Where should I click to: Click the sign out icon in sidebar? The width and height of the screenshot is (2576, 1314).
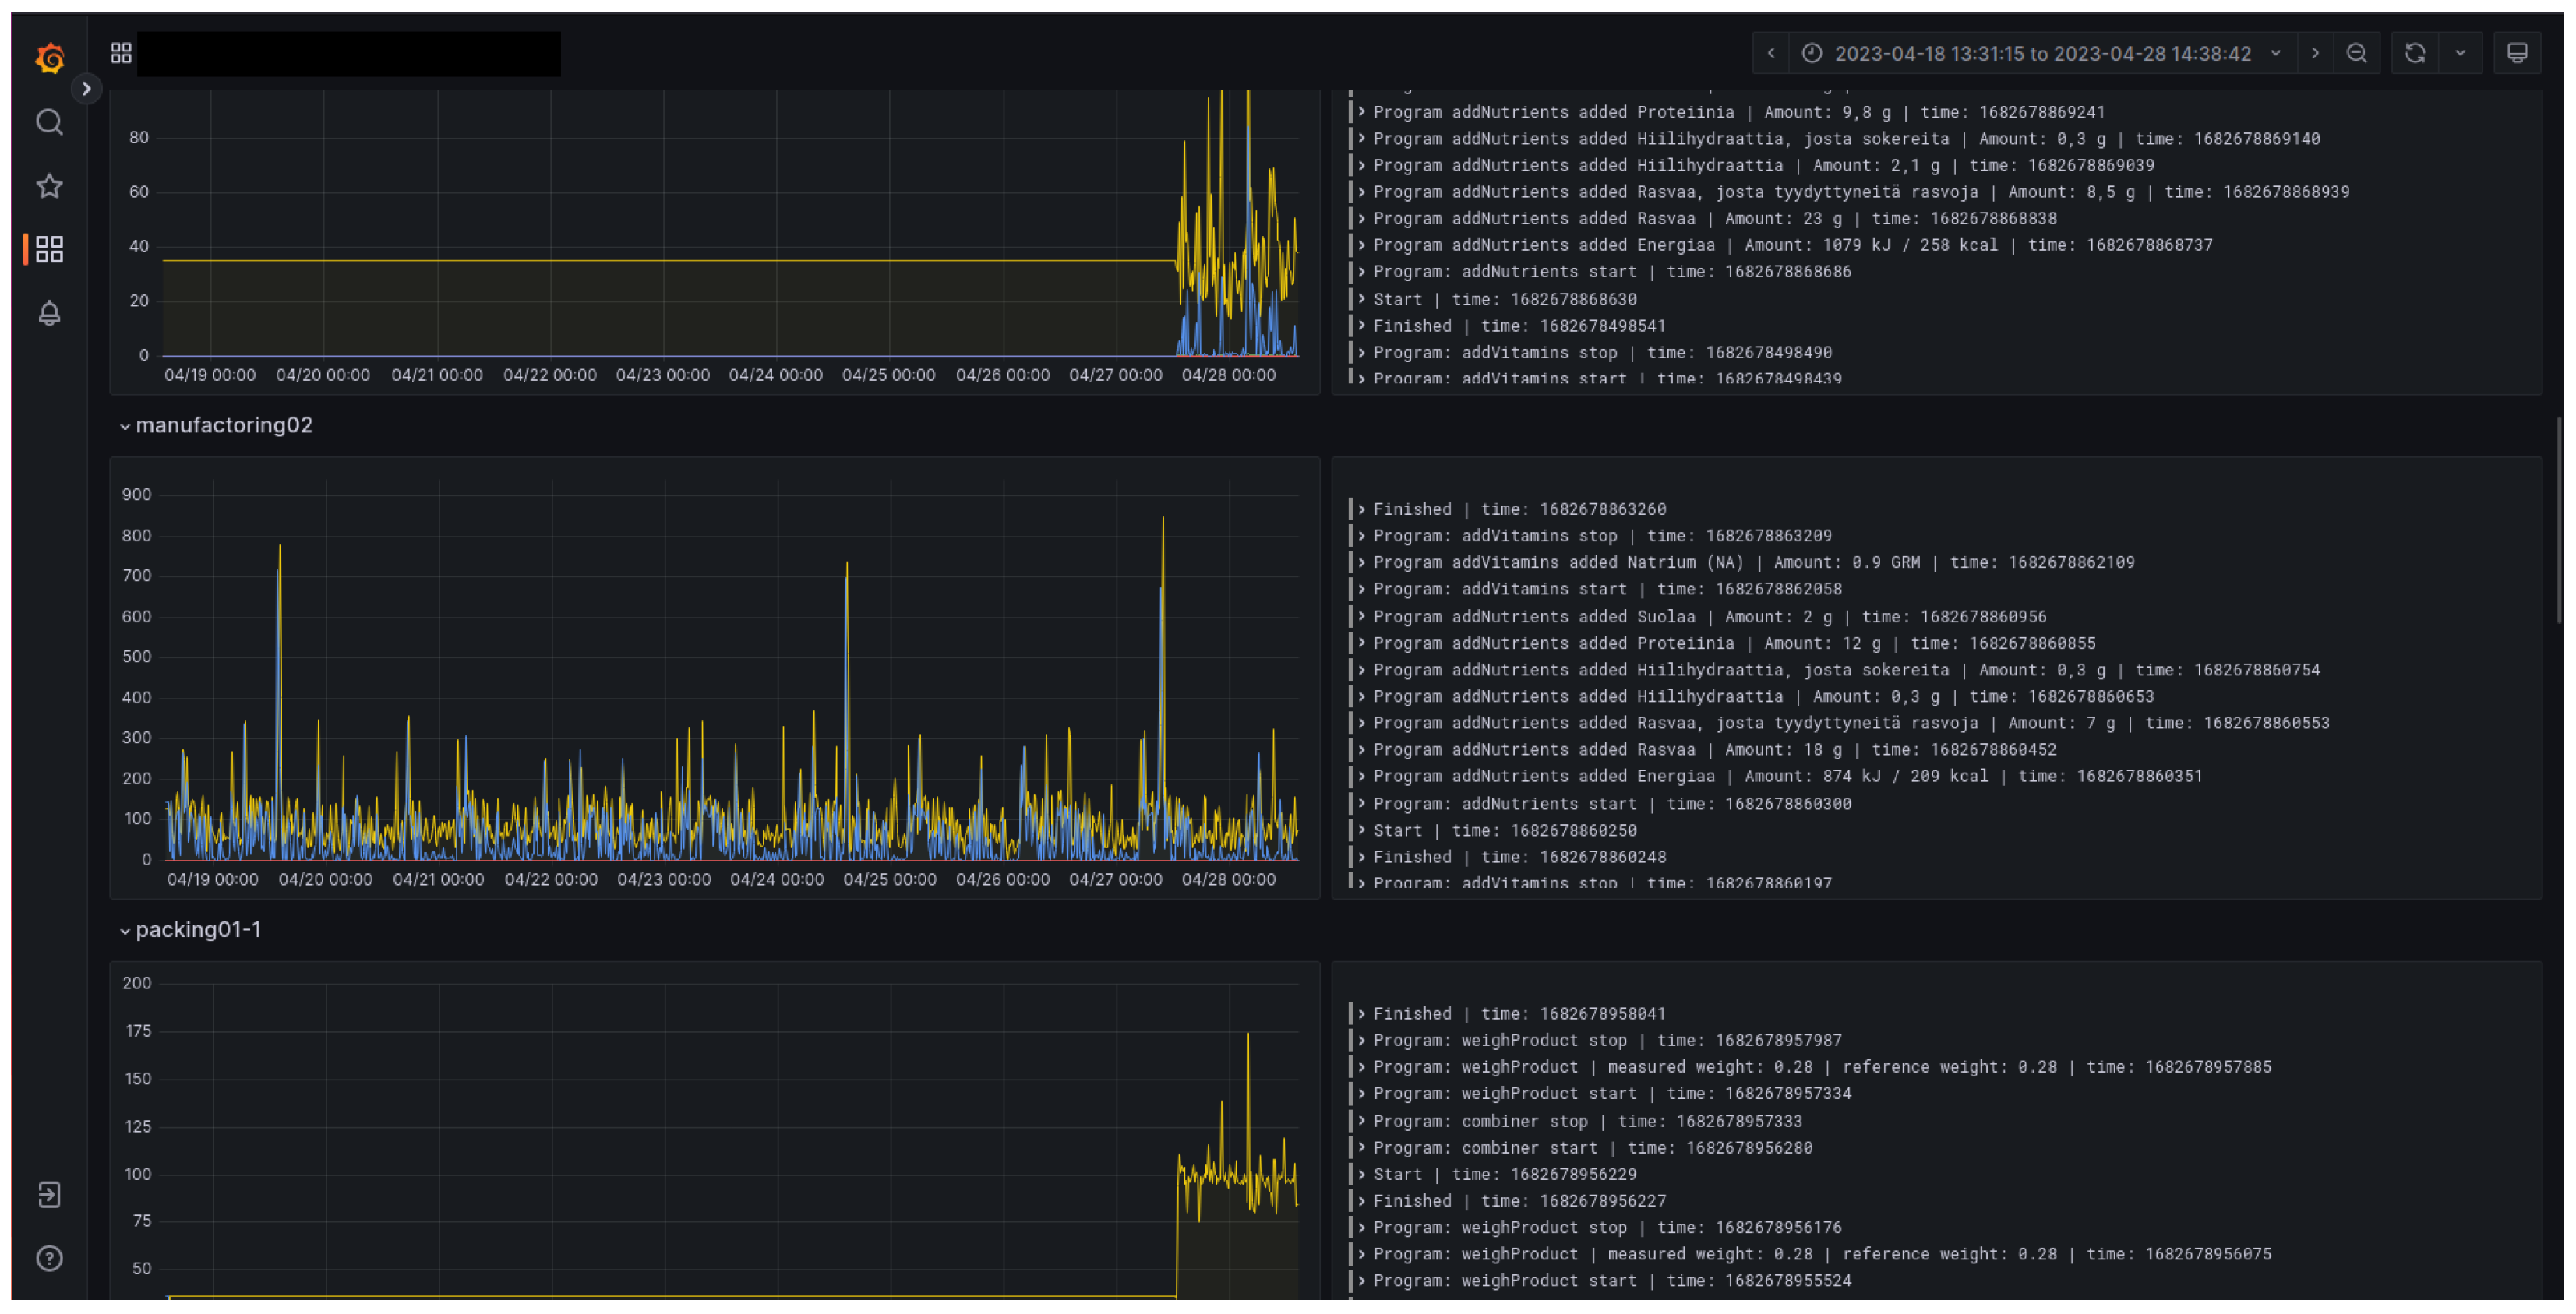click(49, 1196)
